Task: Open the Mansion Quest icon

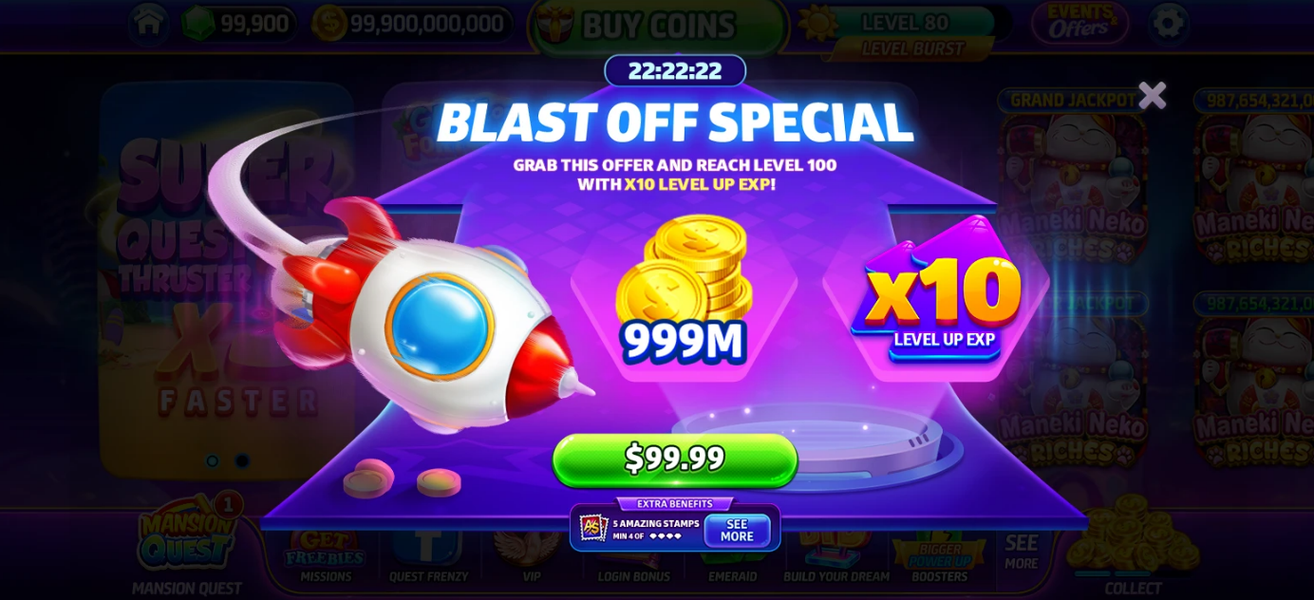Action: coord(189,540)
